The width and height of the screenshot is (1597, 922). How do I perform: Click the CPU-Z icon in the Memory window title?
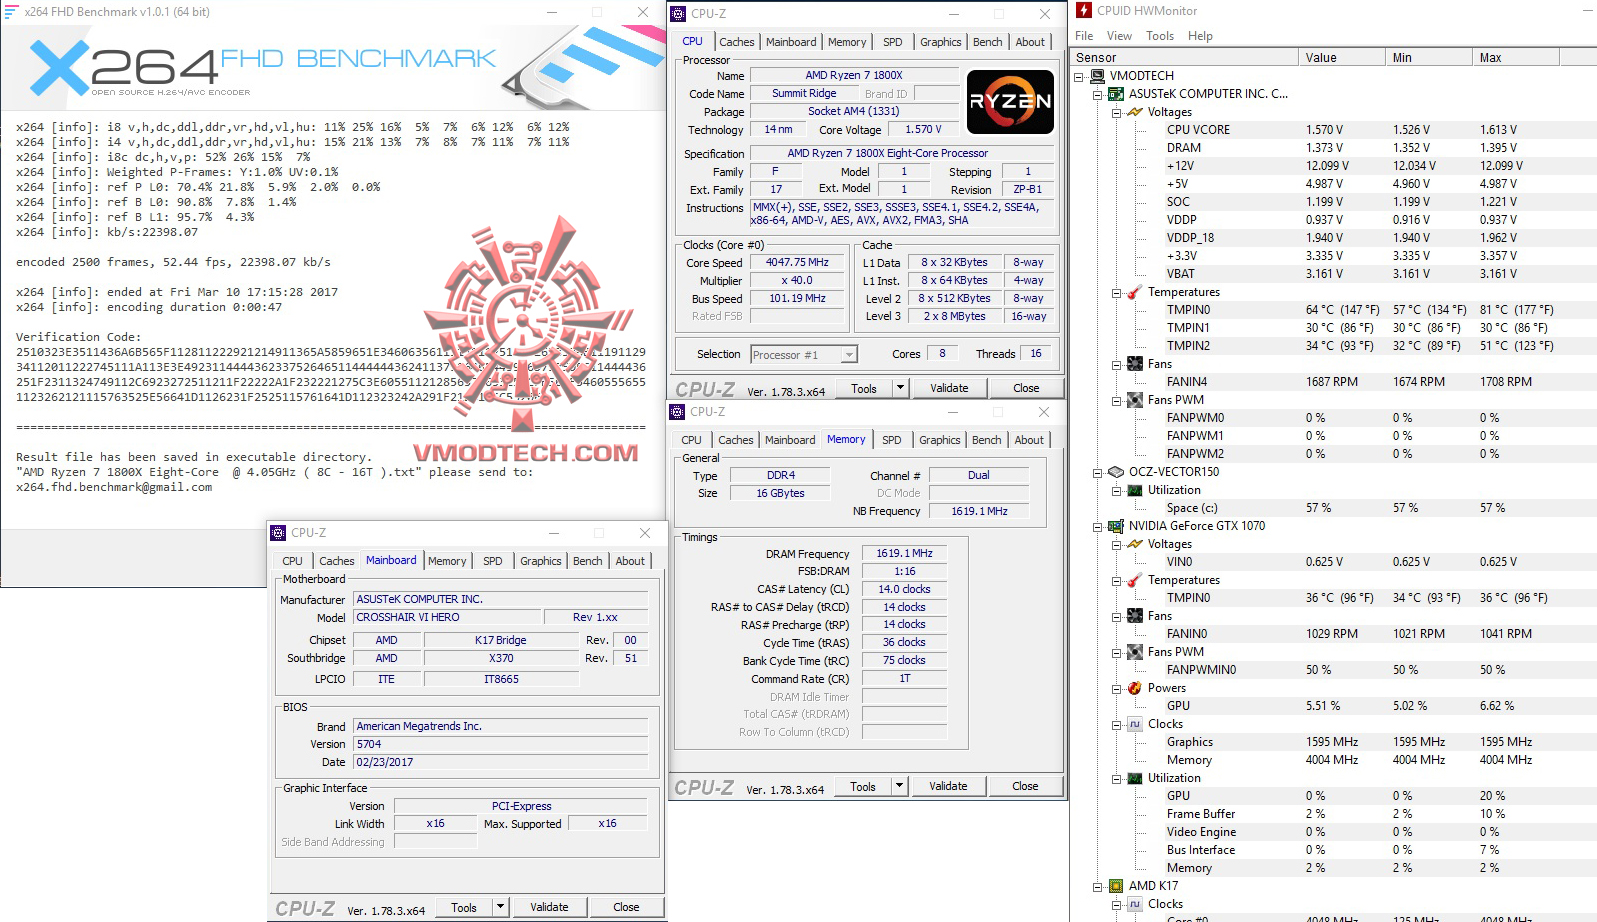(677, 412)
